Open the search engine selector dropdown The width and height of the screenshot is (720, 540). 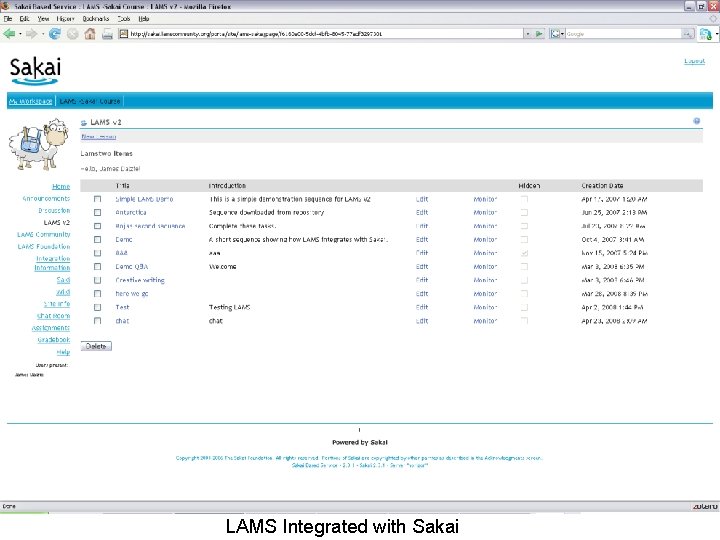click(557, 34)
